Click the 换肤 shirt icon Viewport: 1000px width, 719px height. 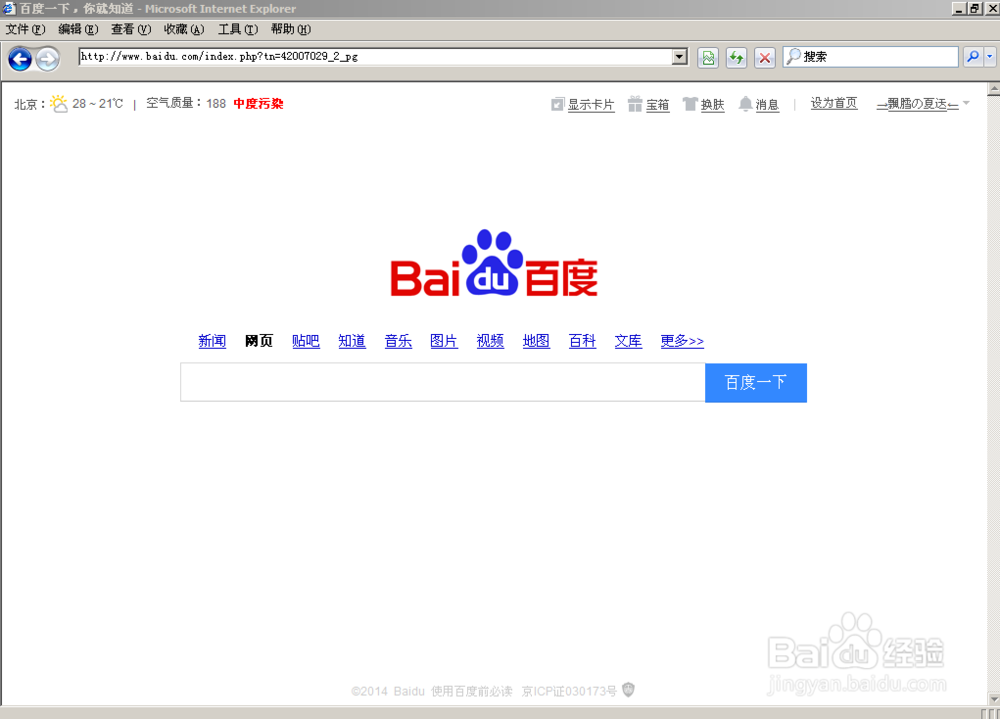(690, 104)
